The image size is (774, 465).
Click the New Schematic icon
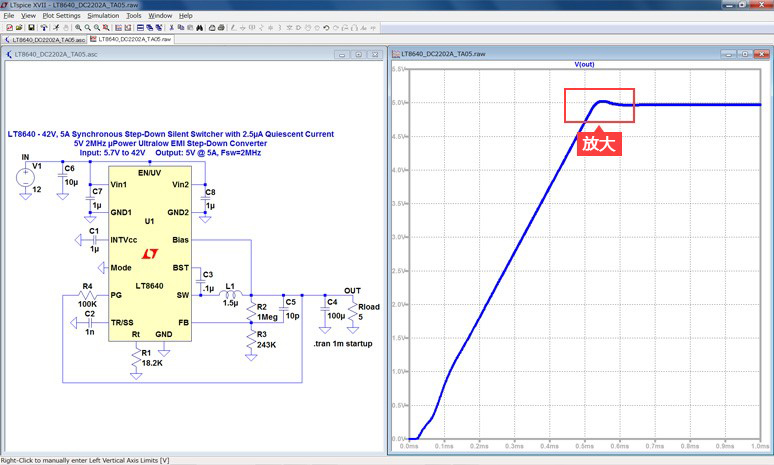(8, 27)
